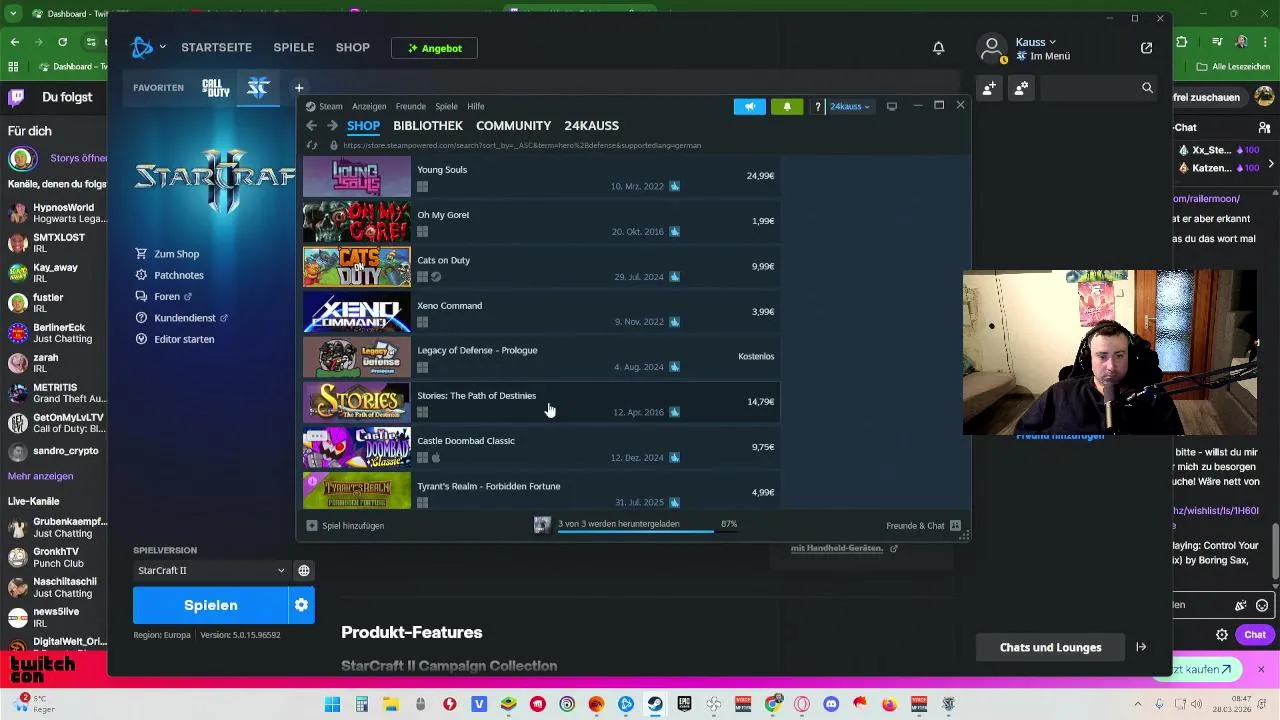The width and height of the screenshot is (1280, 720).
Task: Open the Steam menu in menu bar
Action: click(x=324, y=106)
